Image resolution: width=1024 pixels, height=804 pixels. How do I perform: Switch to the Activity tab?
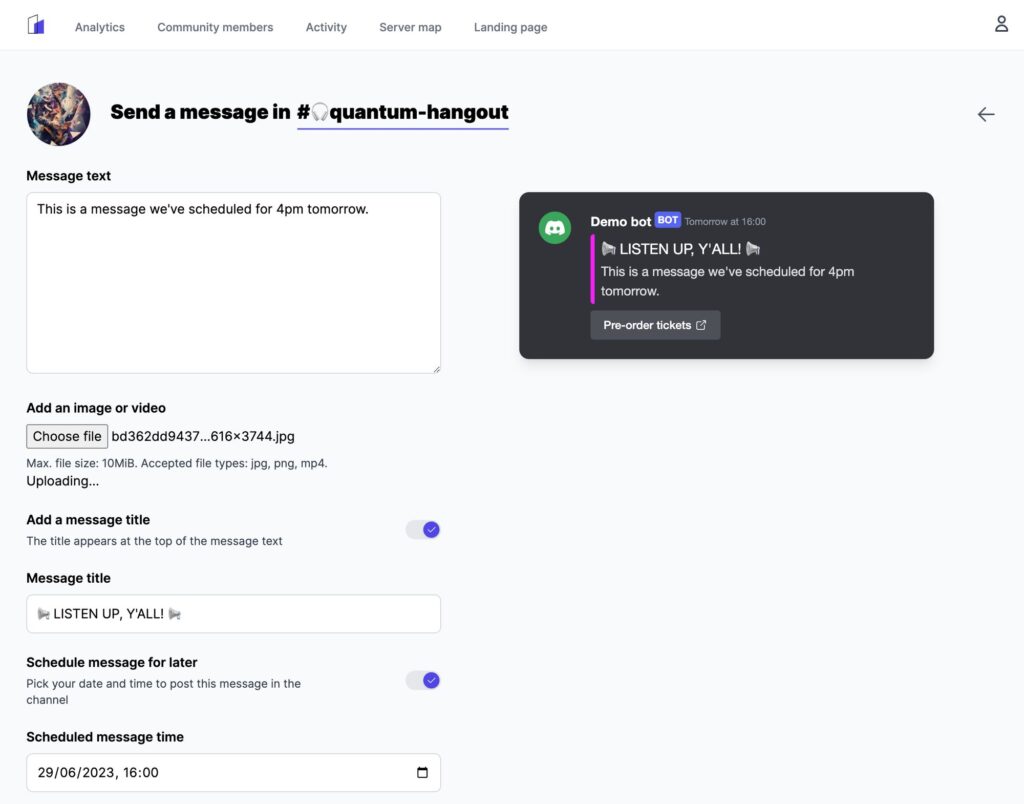point(326,27)
